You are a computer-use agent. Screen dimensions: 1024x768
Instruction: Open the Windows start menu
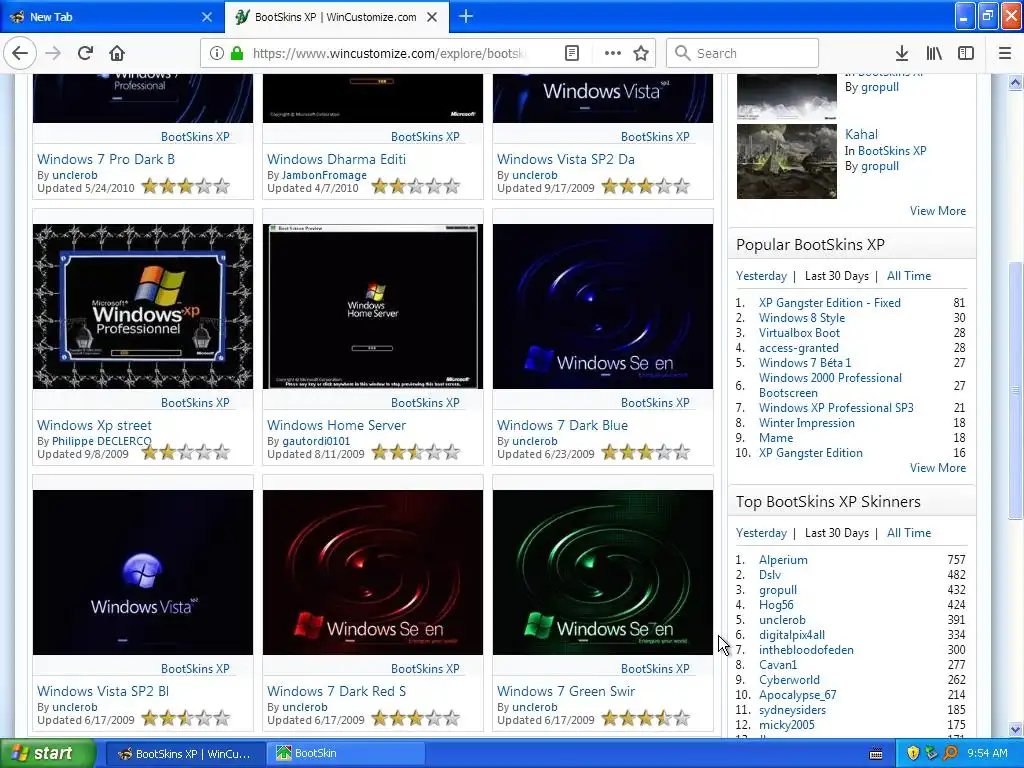point(47,753)
